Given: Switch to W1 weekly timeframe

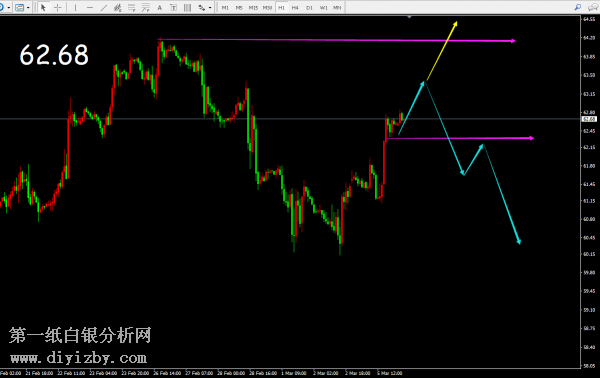Looking at the screenshot, I should (323, 8).
